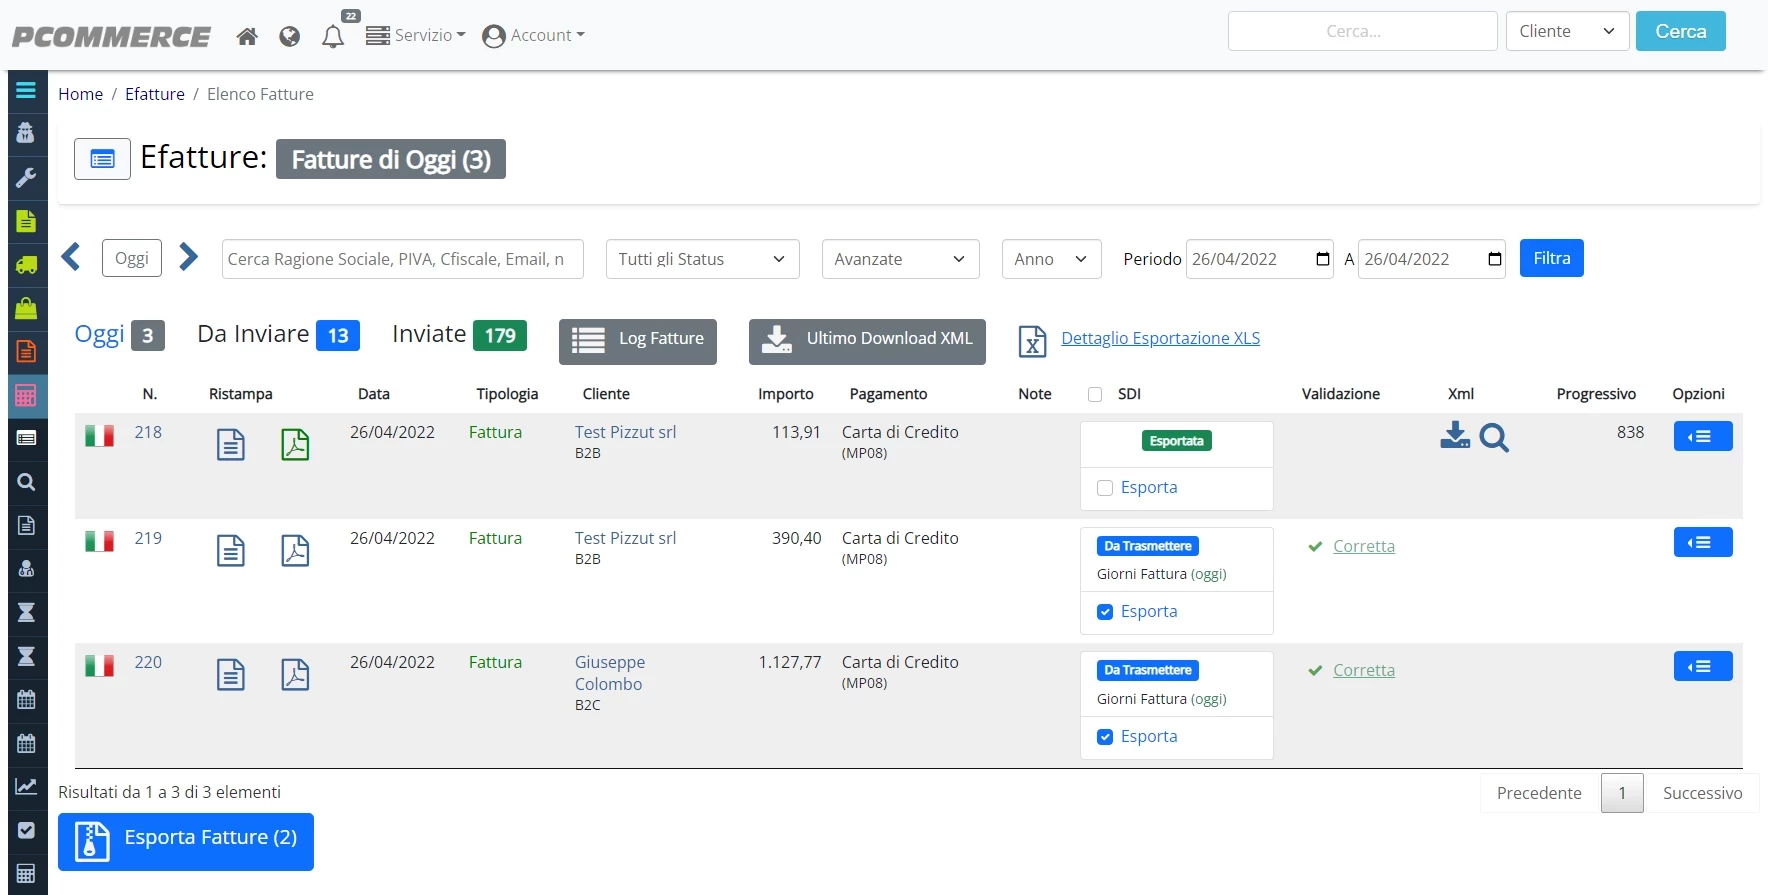Open the globe icon in top bar
Viewport: 1768px width, 895px height.
[290, 36]
